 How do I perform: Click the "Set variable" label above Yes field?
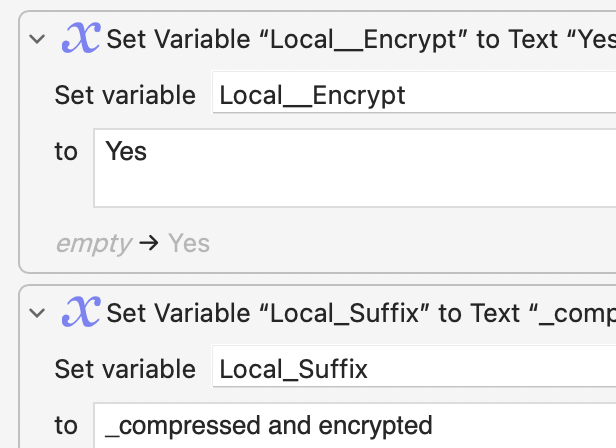[125, 95]
